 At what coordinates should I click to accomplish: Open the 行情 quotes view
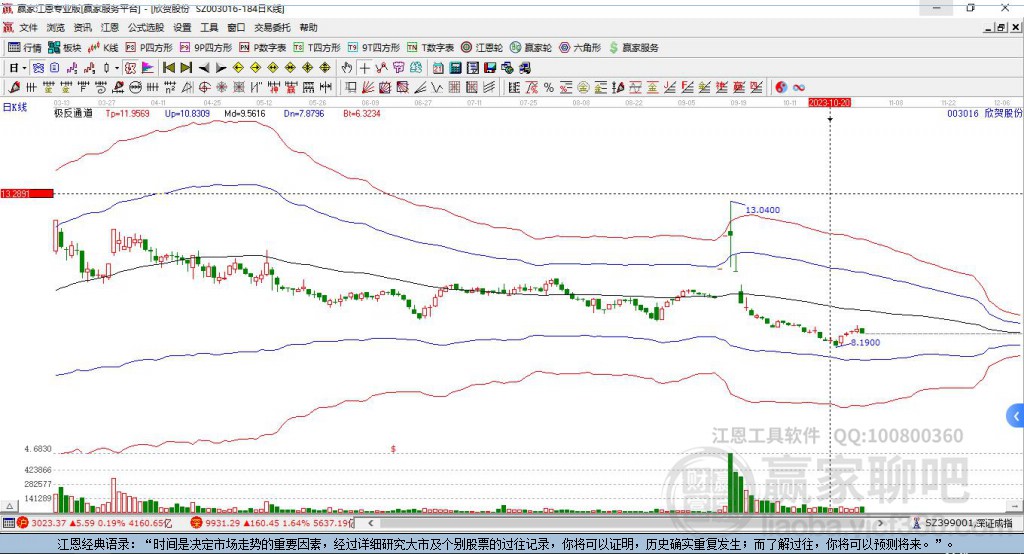[25, 48]
